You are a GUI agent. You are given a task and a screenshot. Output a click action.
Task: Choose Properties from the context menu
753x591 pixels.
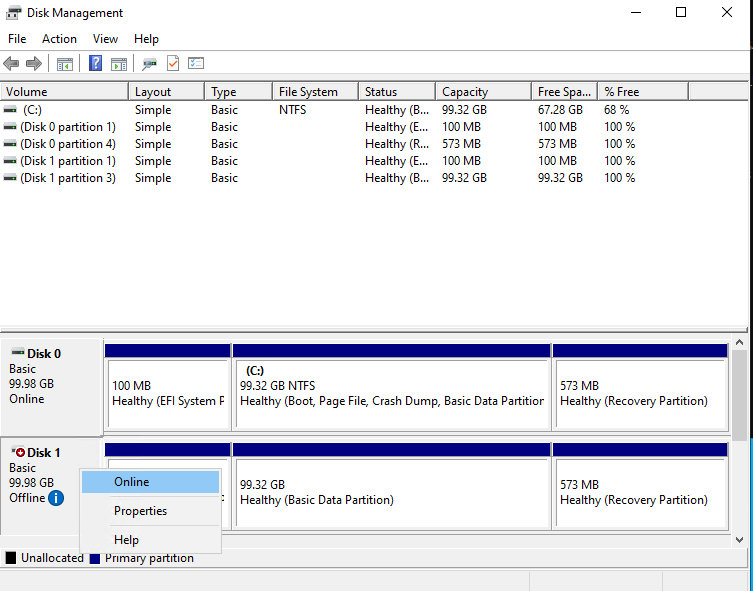(140, 511)
